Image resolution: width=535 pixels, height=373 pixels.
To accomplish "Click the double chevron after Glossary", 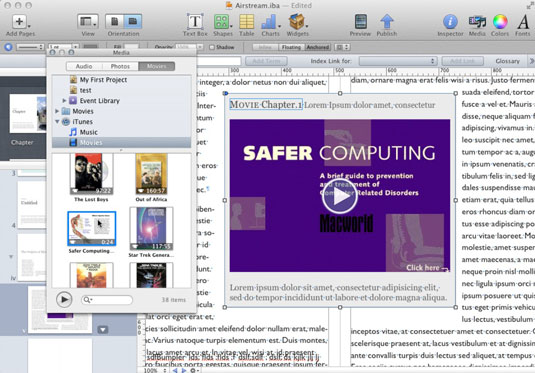I will 531,61.
